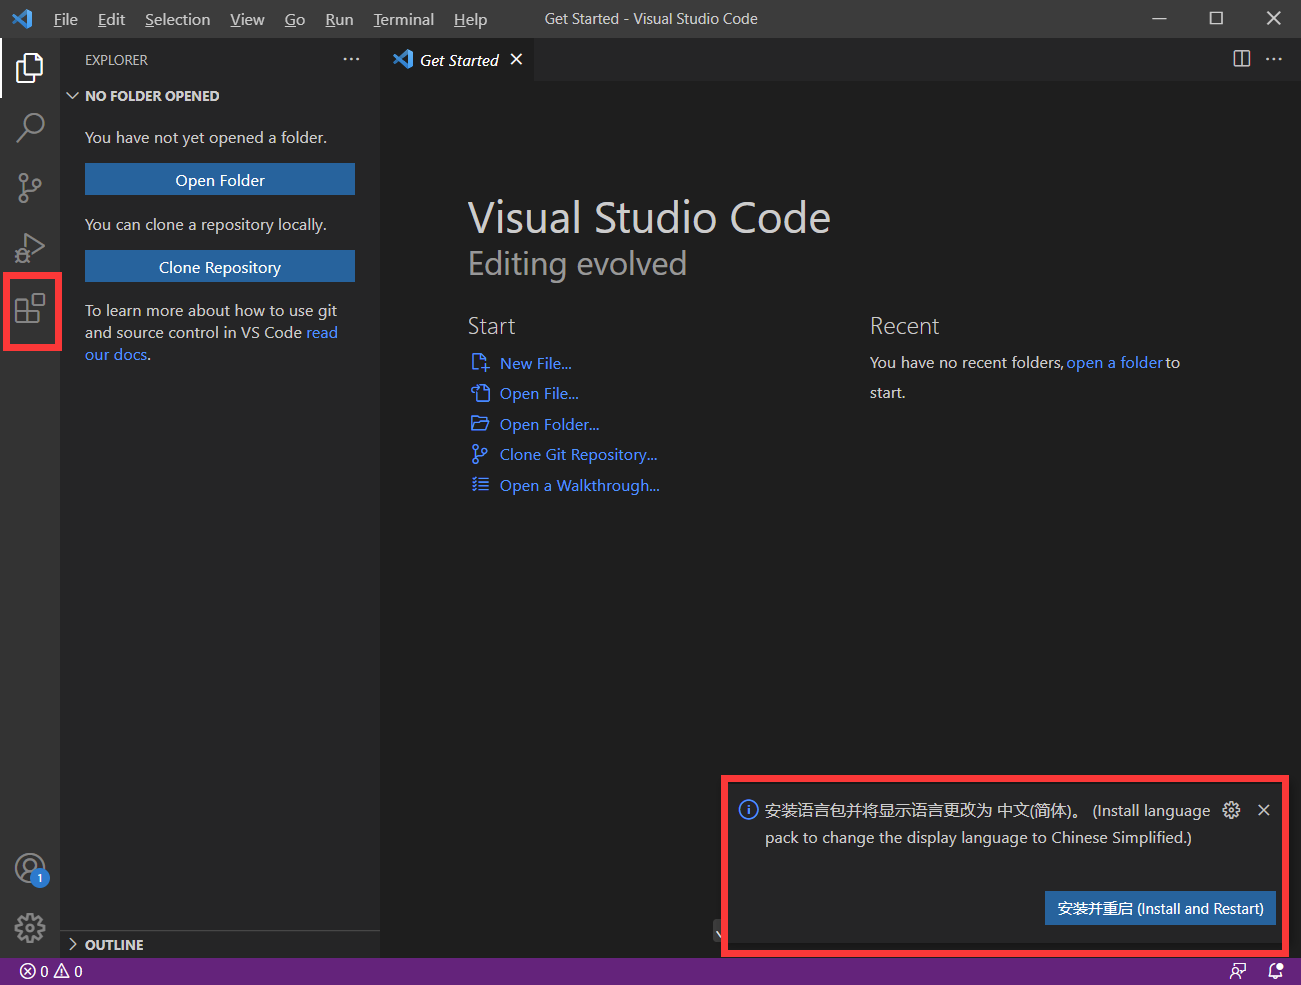Click the Open Folder... link under Start

[550, 424]
